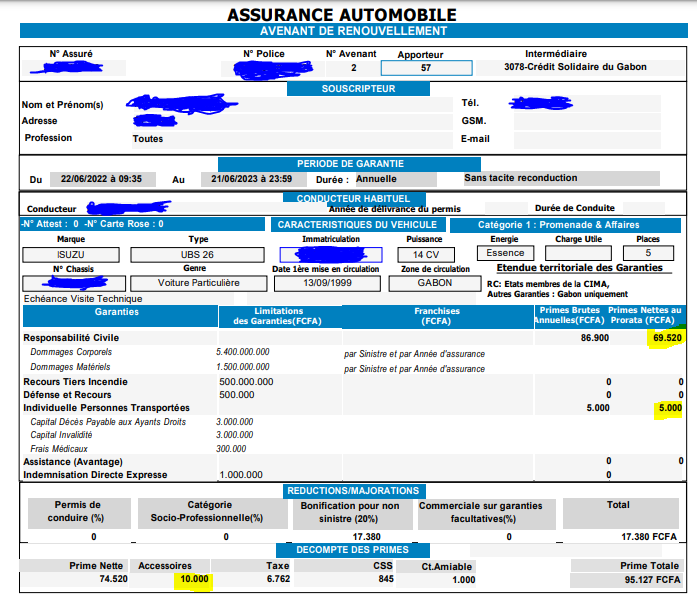Click the 'AVENANT DE RENOUVELLEMENT' banner
This screenshot has height=596, width=697.
(x=353, y=31)
